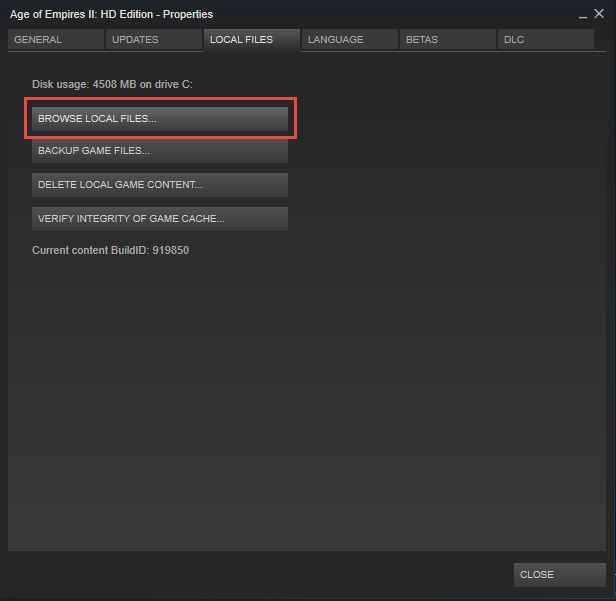Click the Age of Empires II Properties title
616x601 pixels.
(112, 15)
